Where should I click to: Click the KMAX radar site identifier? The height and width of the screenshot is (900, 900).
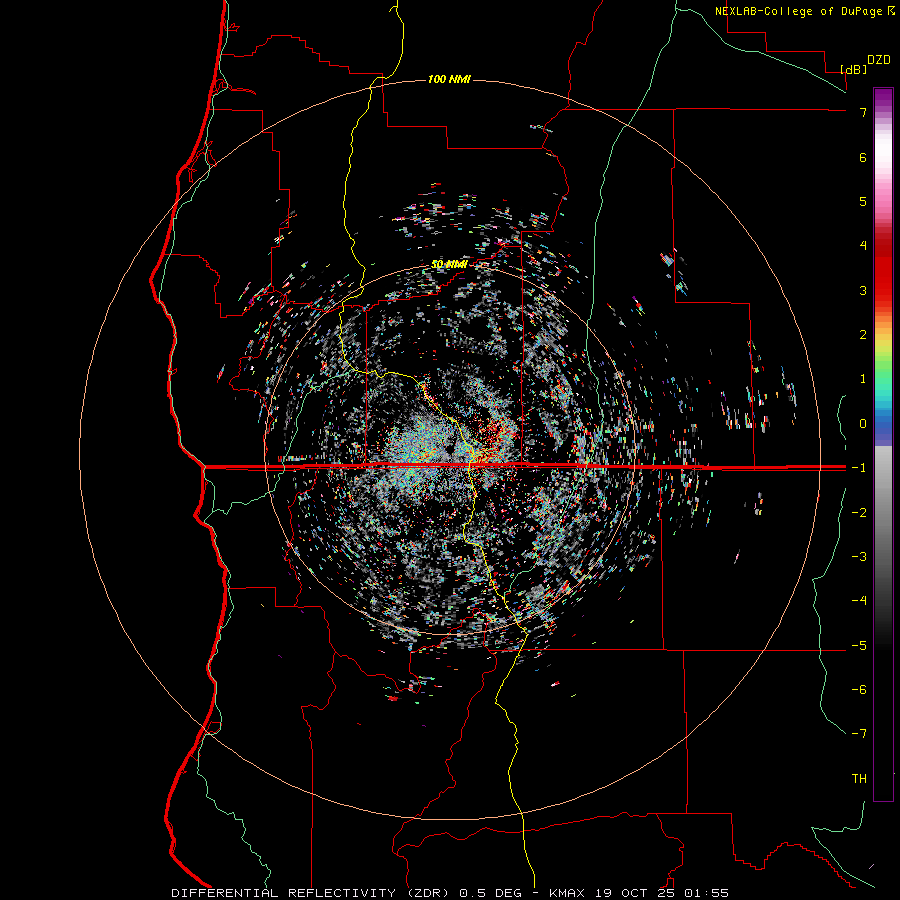pyautogui.click(x=567, y=893)
